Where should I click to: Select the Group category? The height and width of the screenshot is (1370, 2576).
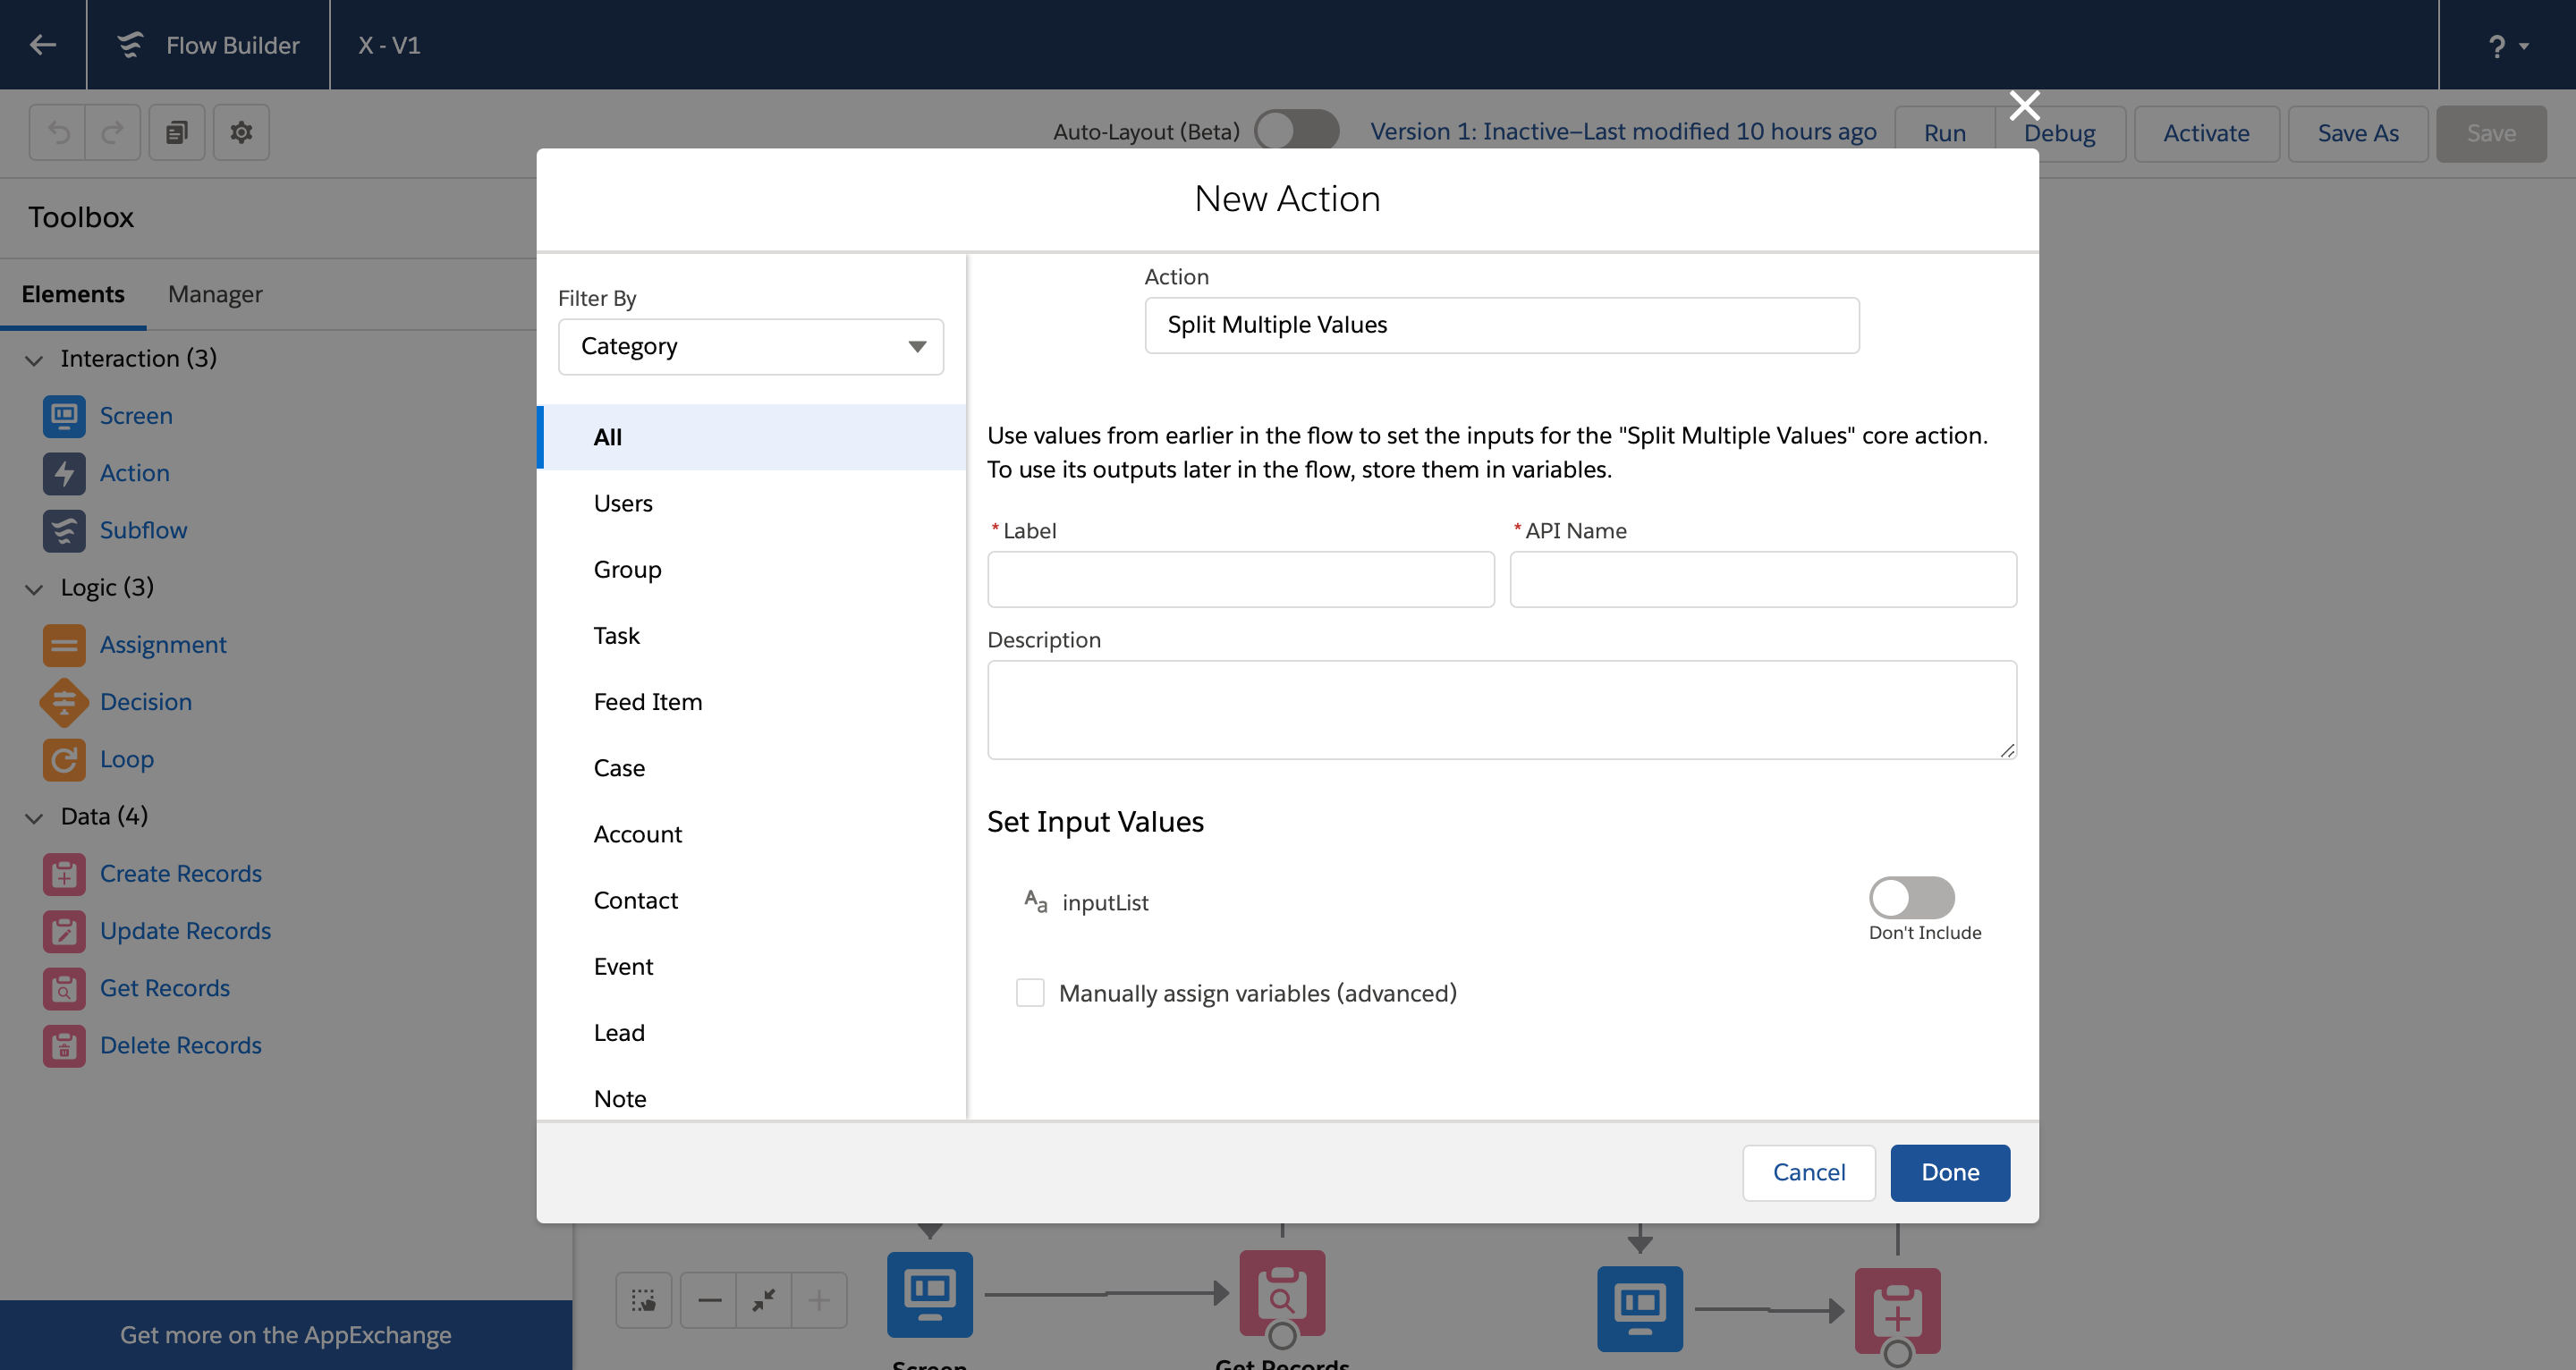(752, 569)
